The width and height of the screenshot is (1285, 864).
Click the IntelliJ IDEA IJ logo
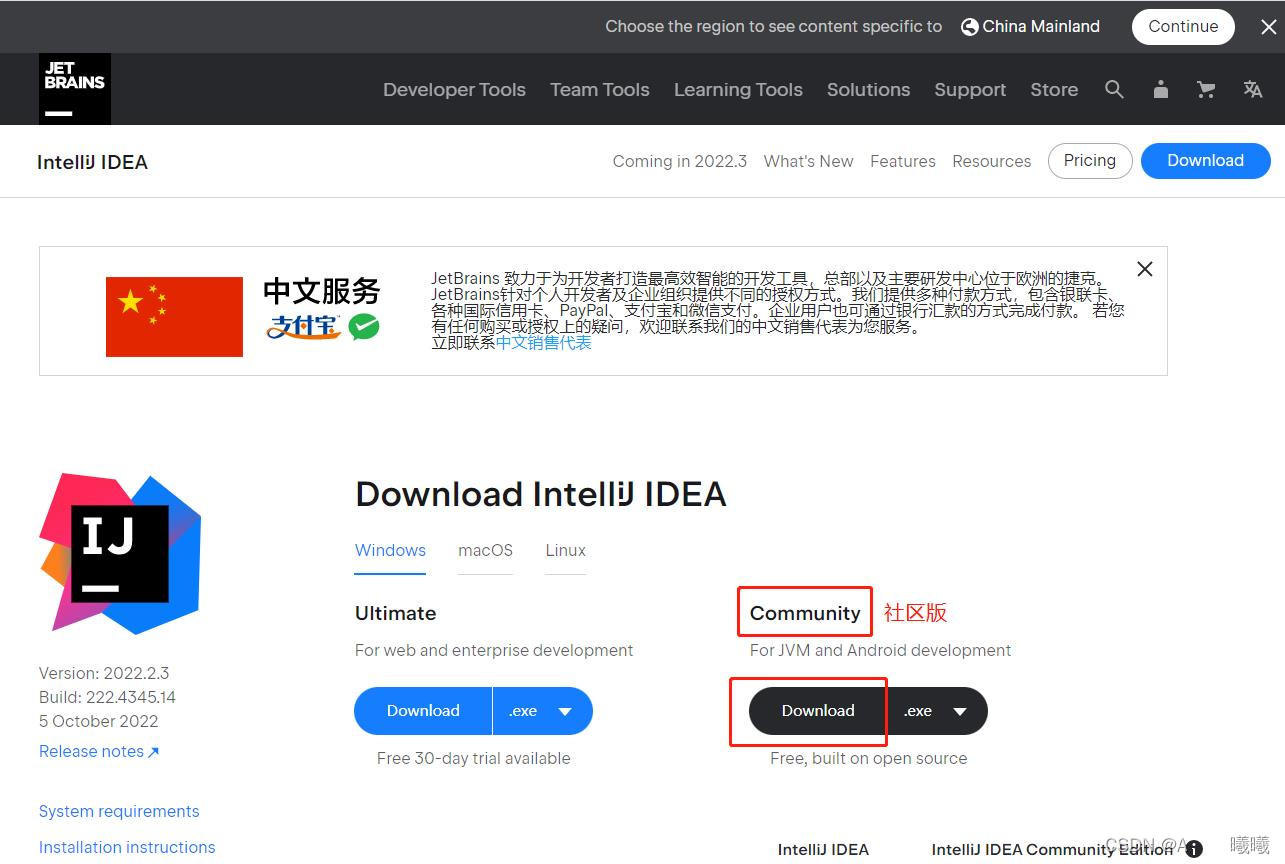pyautogui.click(x=120, y=554)
